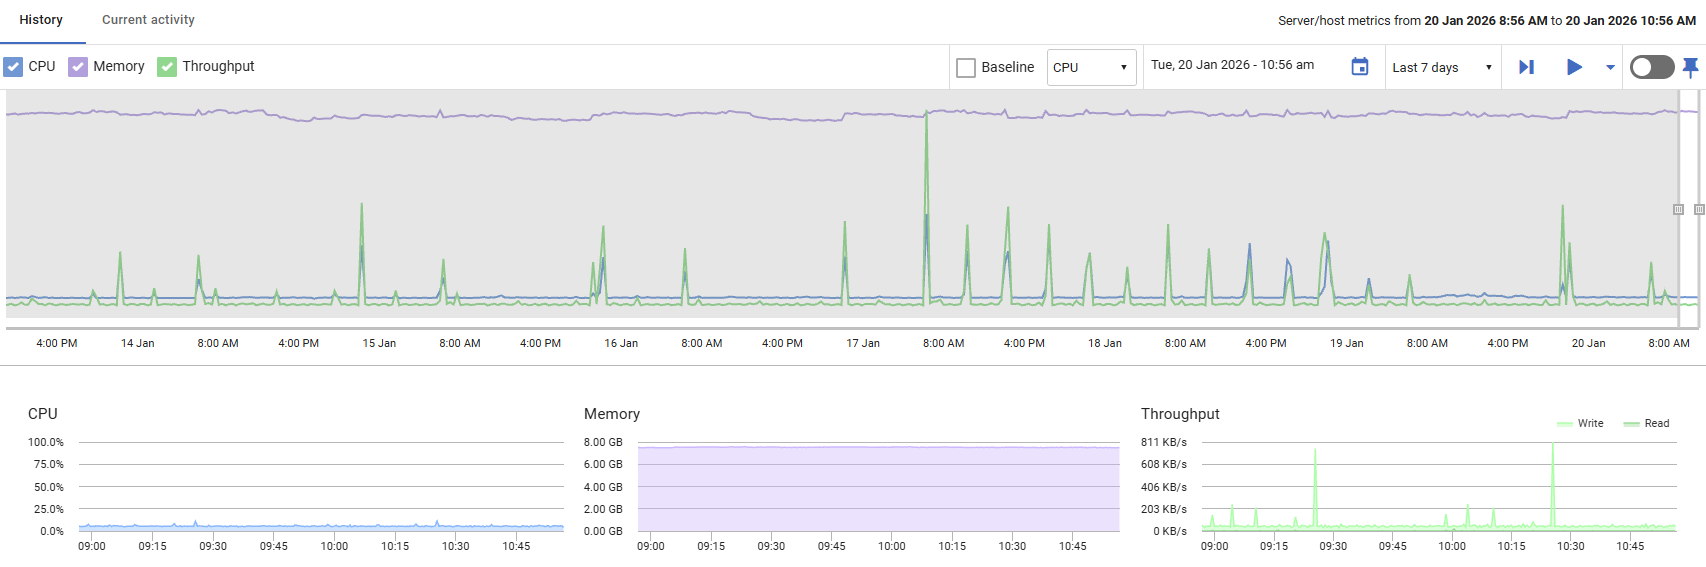Image resolution: width=1706 pixels, height=567 pixels.
Task: Open the playback options arrow
Action: (1610, 67)
